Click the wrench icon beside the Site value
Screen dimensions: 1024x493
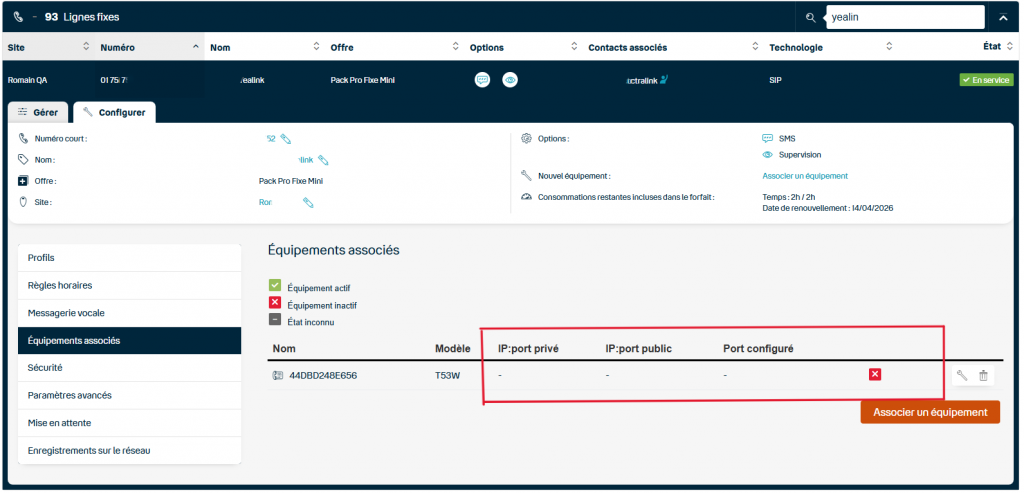point(309,203)
